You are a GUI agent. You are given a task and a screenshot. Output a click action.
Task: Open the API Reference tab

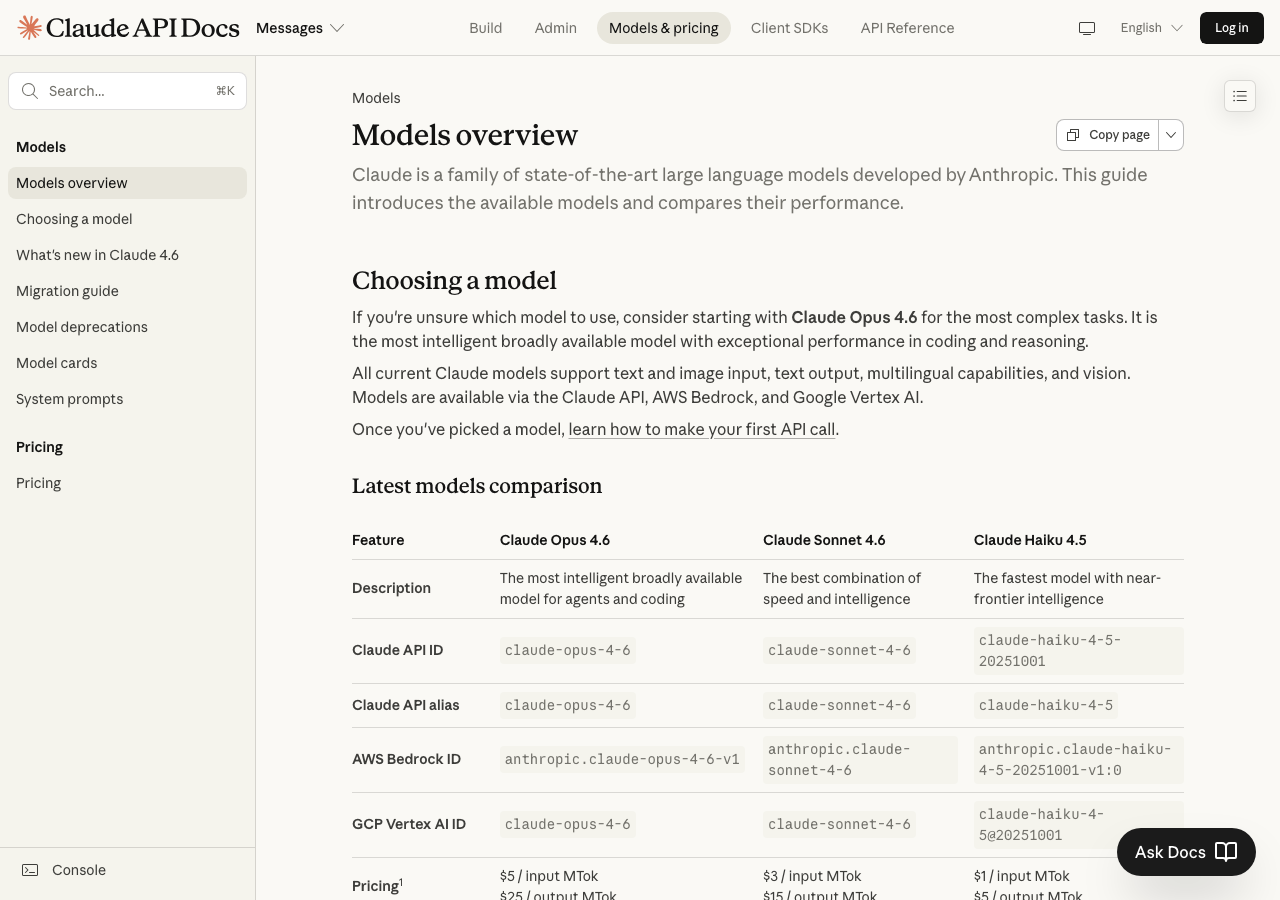[x=907, y=28]
